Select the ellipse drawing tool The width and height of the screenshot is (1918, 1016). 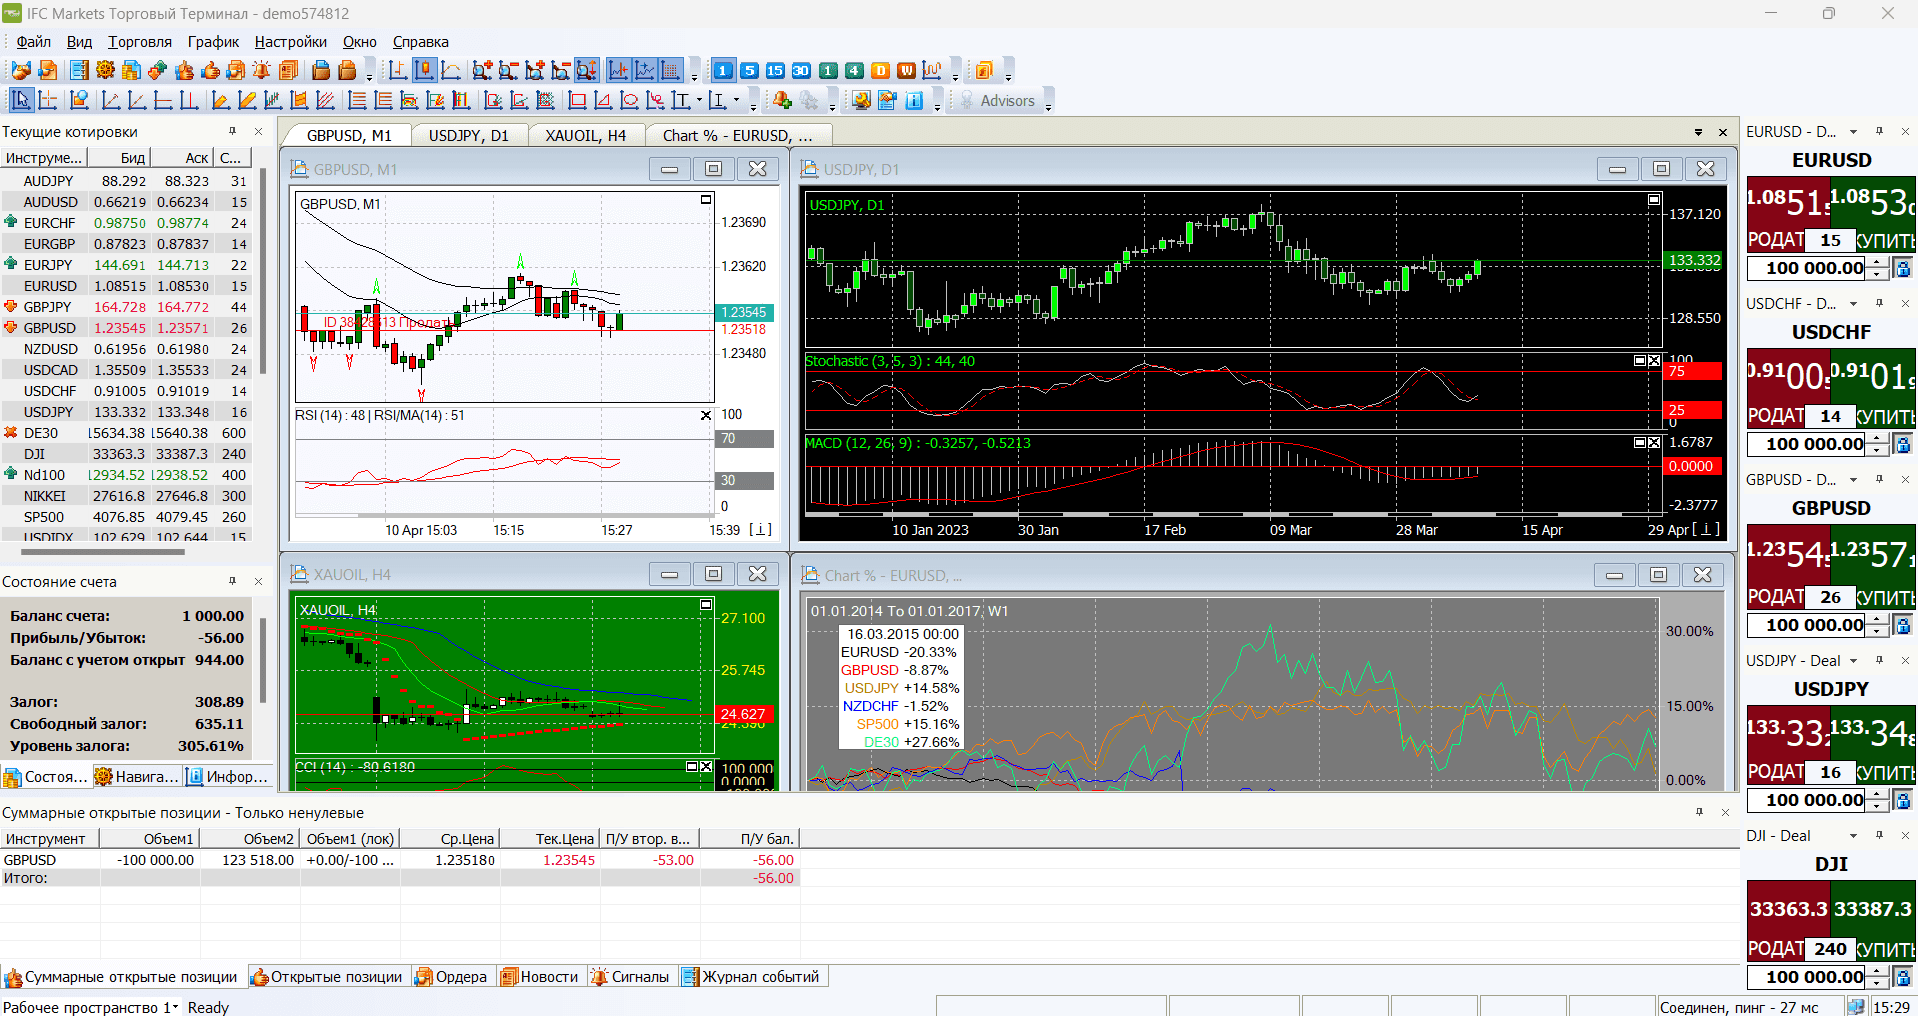click(x=629, y=100)
